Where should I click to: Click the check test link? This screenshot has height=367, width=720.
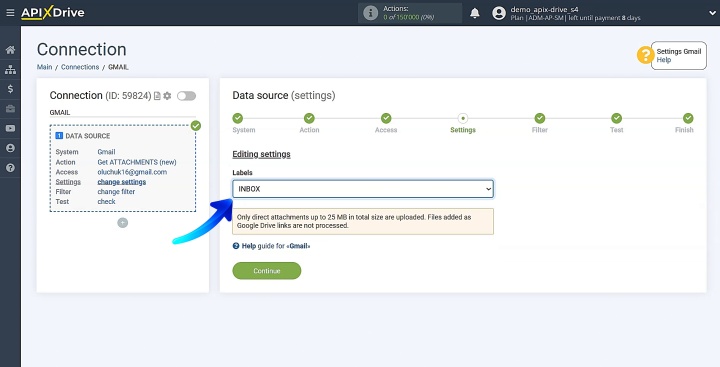click(x=107, y=202)
